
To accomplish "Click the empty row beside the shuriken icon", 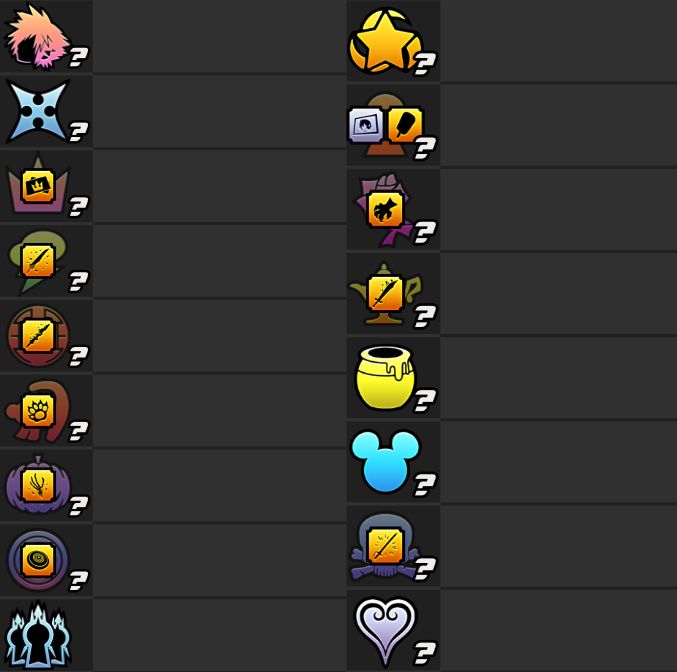I will [220, 111].
